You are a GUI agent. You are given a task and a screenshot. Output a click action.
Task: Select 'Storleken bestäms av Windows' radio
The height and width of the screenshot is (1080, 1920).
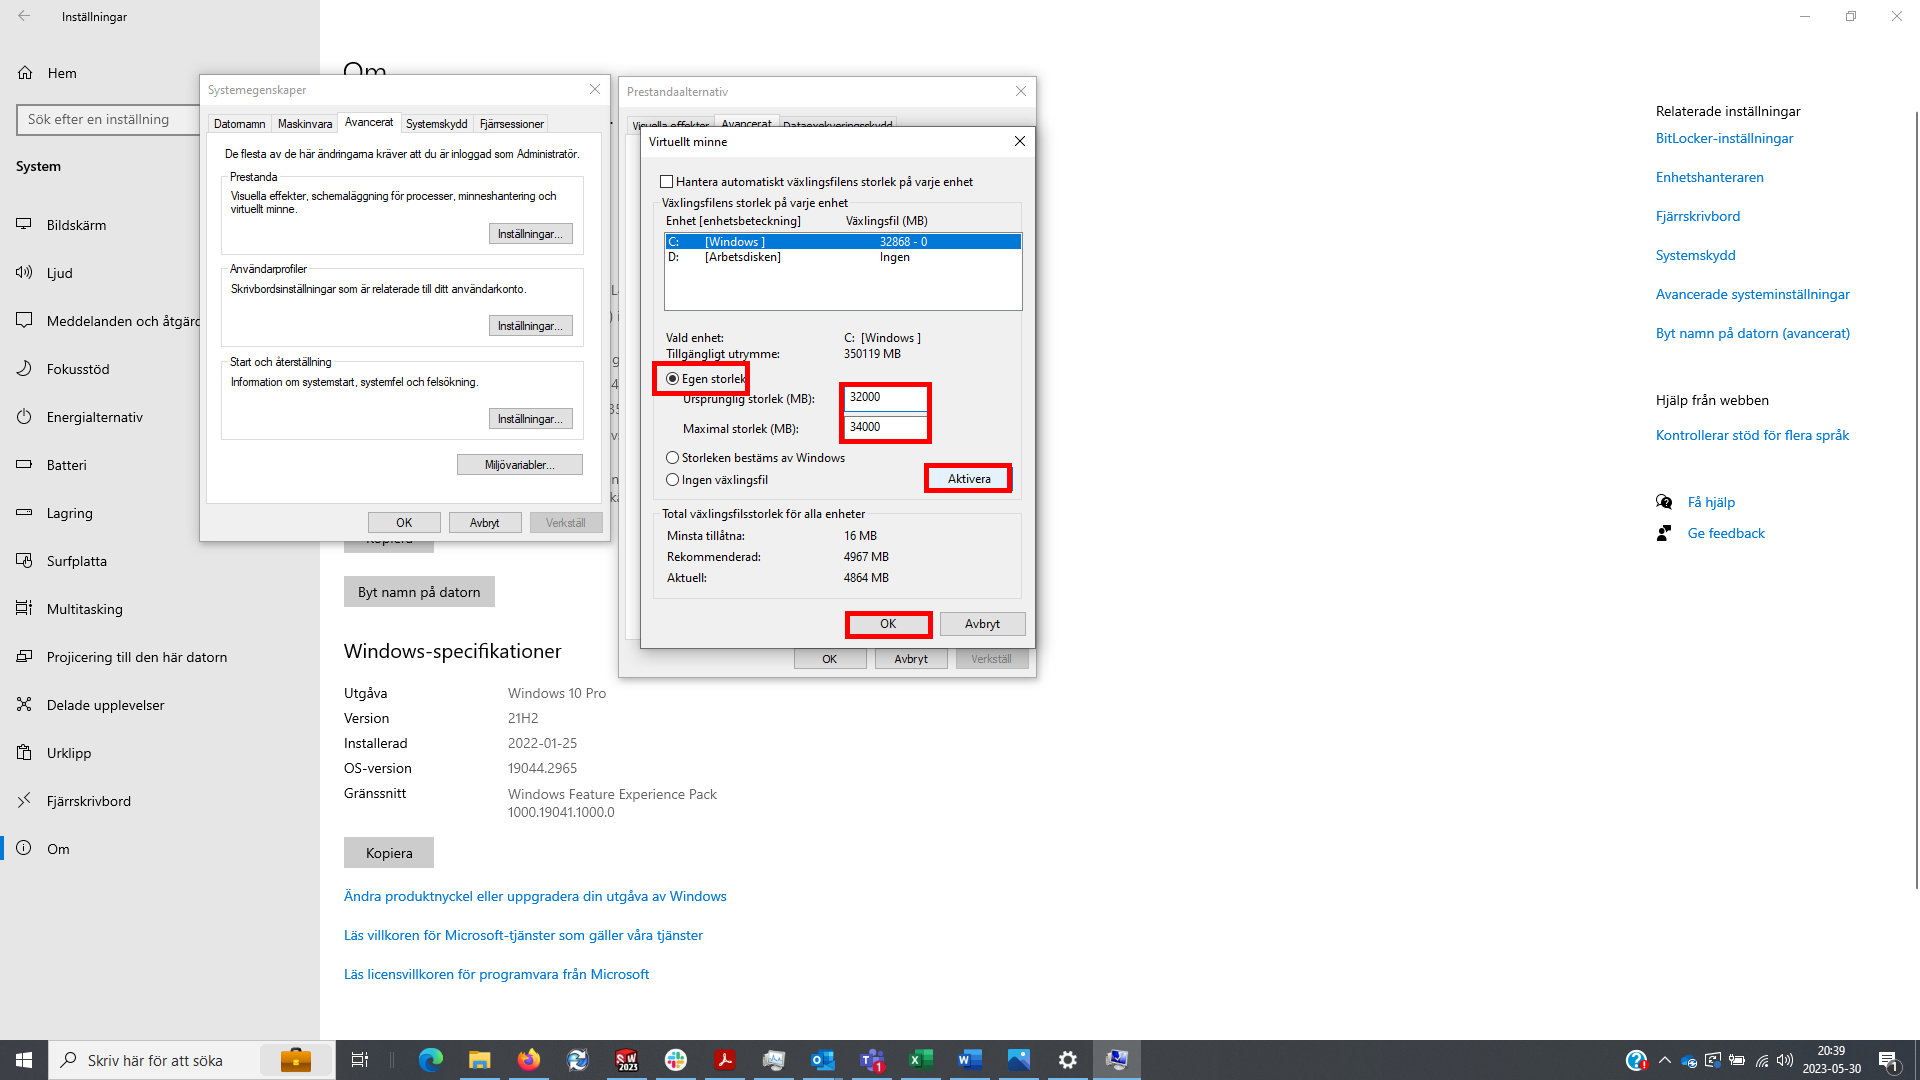tap(673, 458)
